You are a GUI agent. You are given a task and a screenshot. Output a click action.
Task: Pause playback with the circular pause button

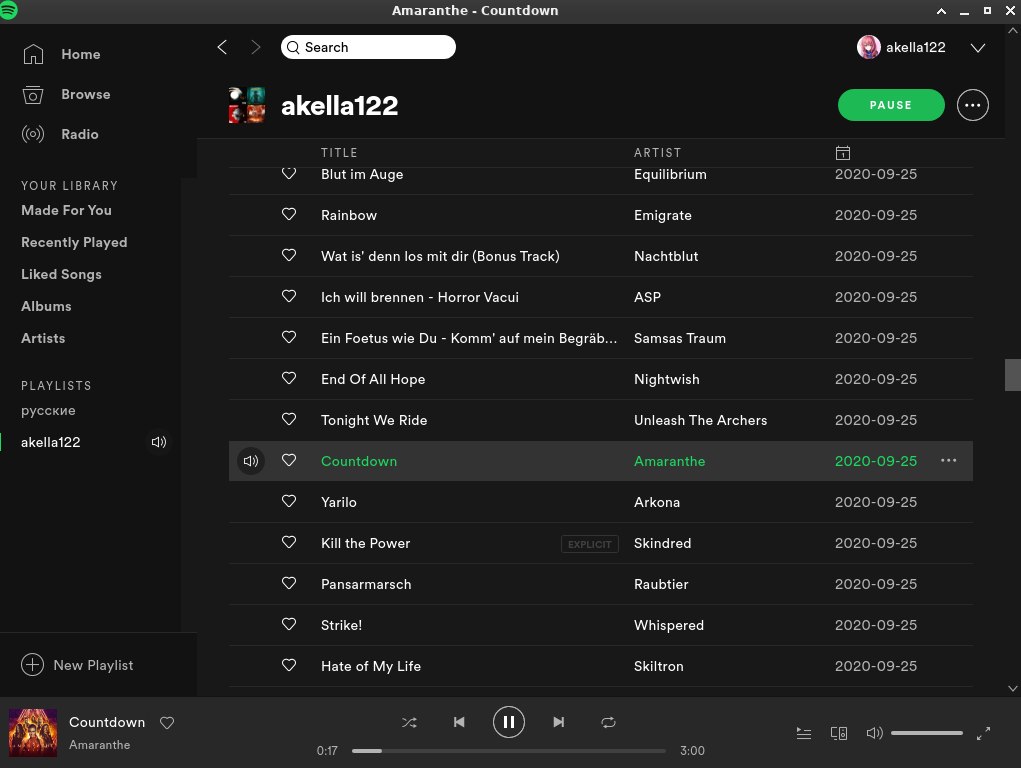(x=509, y=722)
